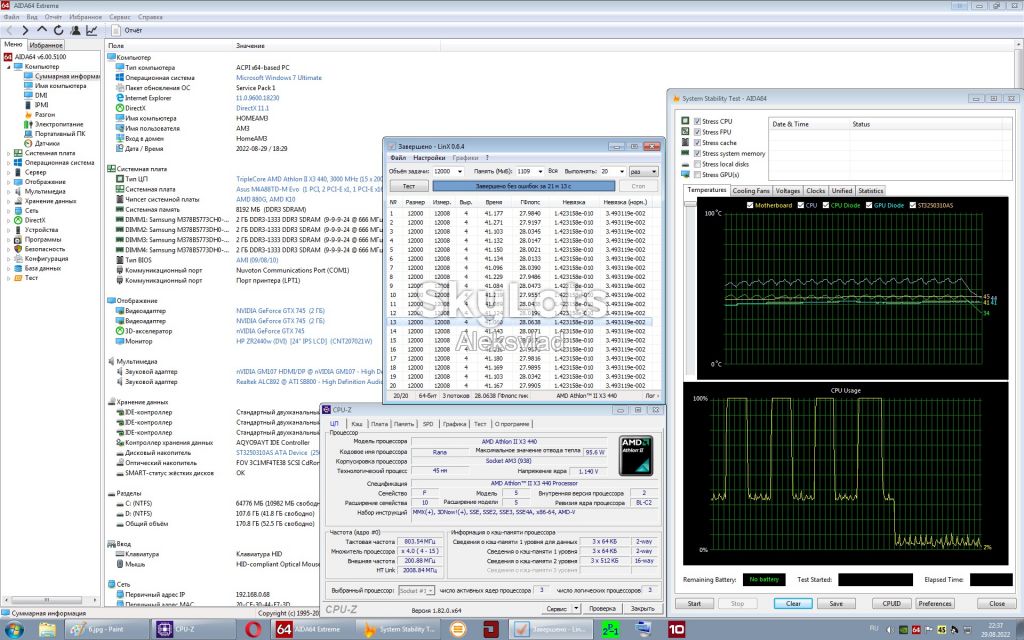Expand the Сервер tree node
1024x640 pixels.
[8, 172]
